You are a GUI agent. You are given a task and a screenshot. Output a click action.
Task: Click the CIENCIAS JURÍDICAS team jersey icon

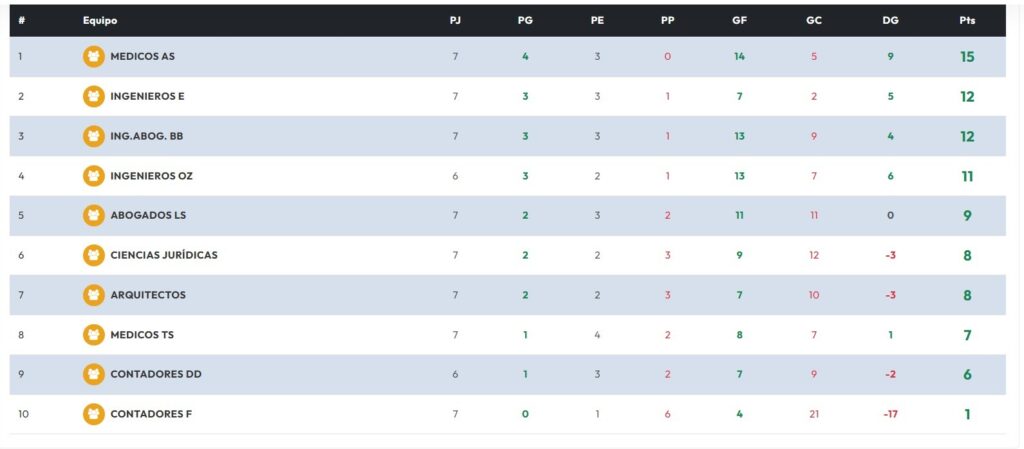93,255
